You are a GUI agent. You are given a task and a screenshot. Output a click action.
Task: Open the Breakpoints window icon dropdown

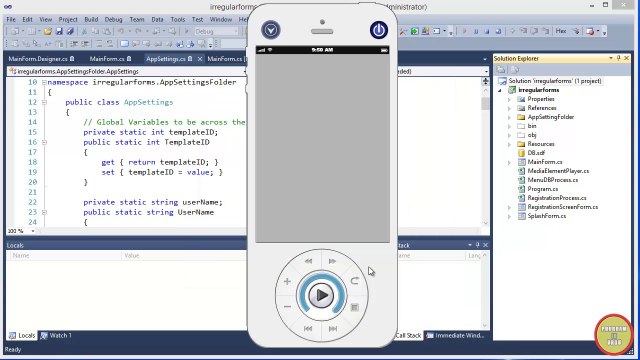[x=598, y=31]
